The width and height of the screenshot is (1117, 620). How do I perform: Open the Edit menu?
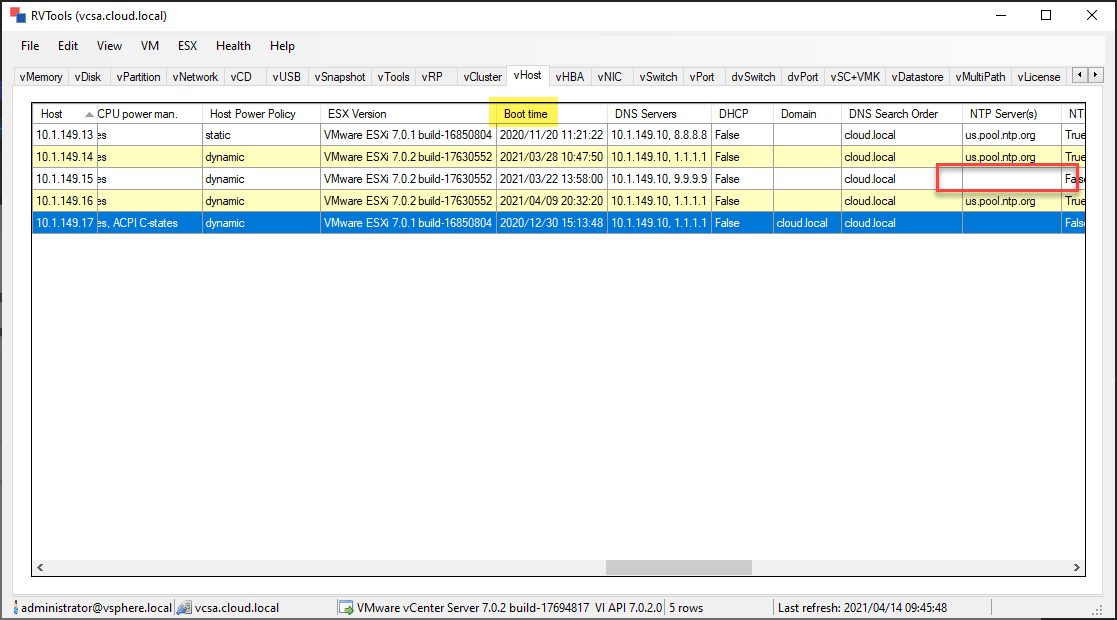click(x=68, y=46)
